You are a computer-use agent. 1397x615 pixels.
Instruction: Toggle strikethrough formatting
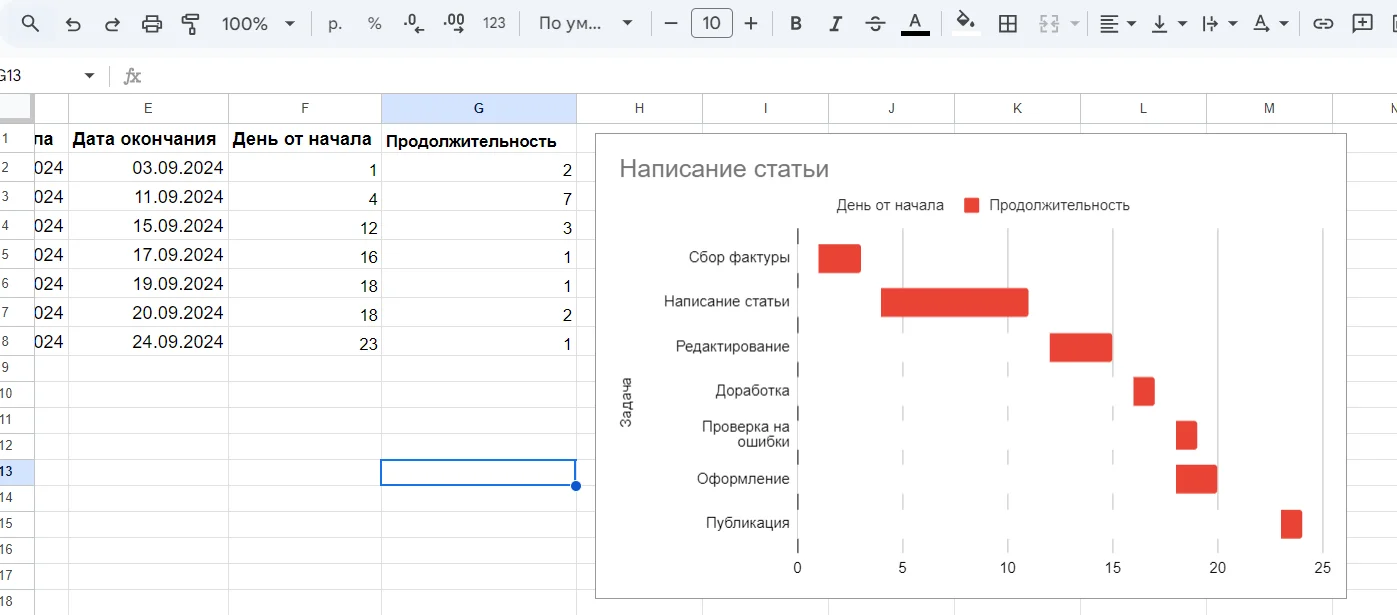click(875, 24)
